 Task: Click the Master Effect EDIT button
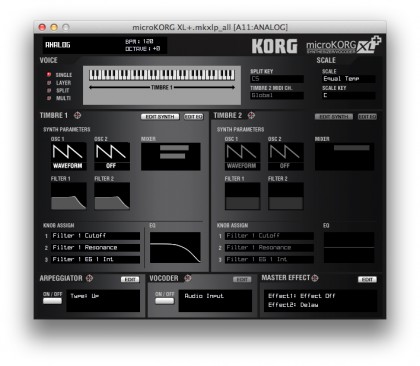(x=367, y=279)
